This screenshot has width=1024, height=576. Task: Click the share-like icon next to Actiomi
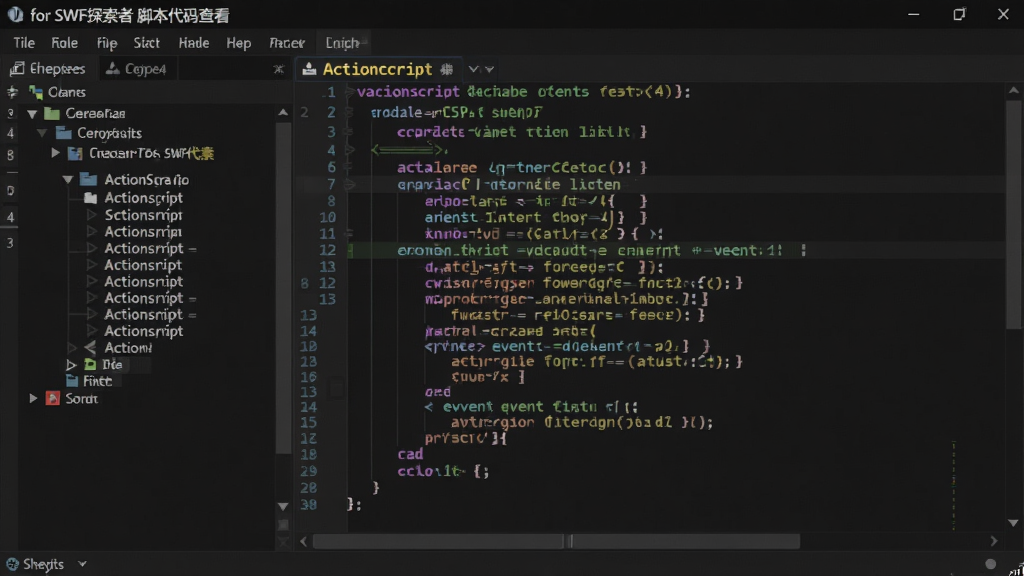[x=90, y=347]
